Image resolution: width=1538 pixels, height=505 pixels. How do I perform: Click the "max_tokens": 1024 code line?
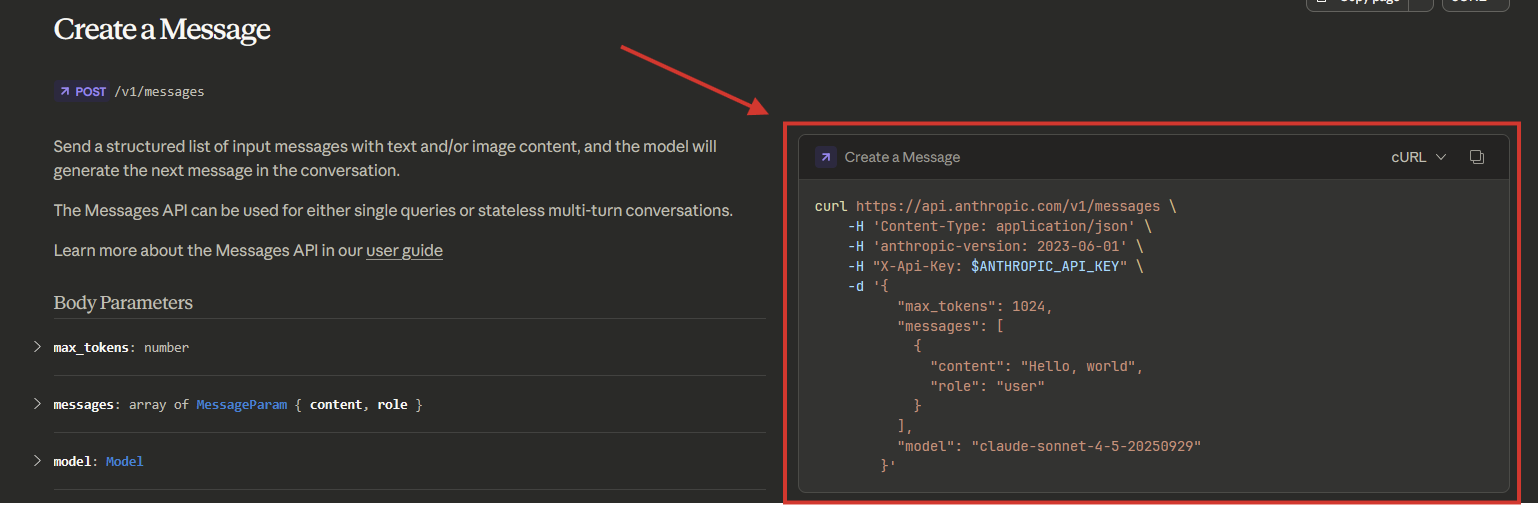975,306
